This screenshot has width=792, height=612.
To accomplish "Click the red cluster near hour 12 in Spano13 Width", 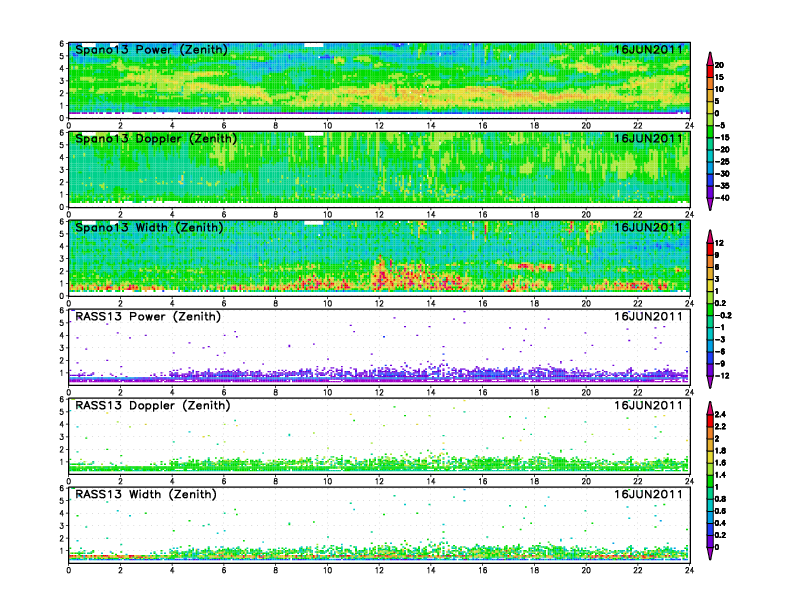I will pyautogui.click(x=381, y=272).
